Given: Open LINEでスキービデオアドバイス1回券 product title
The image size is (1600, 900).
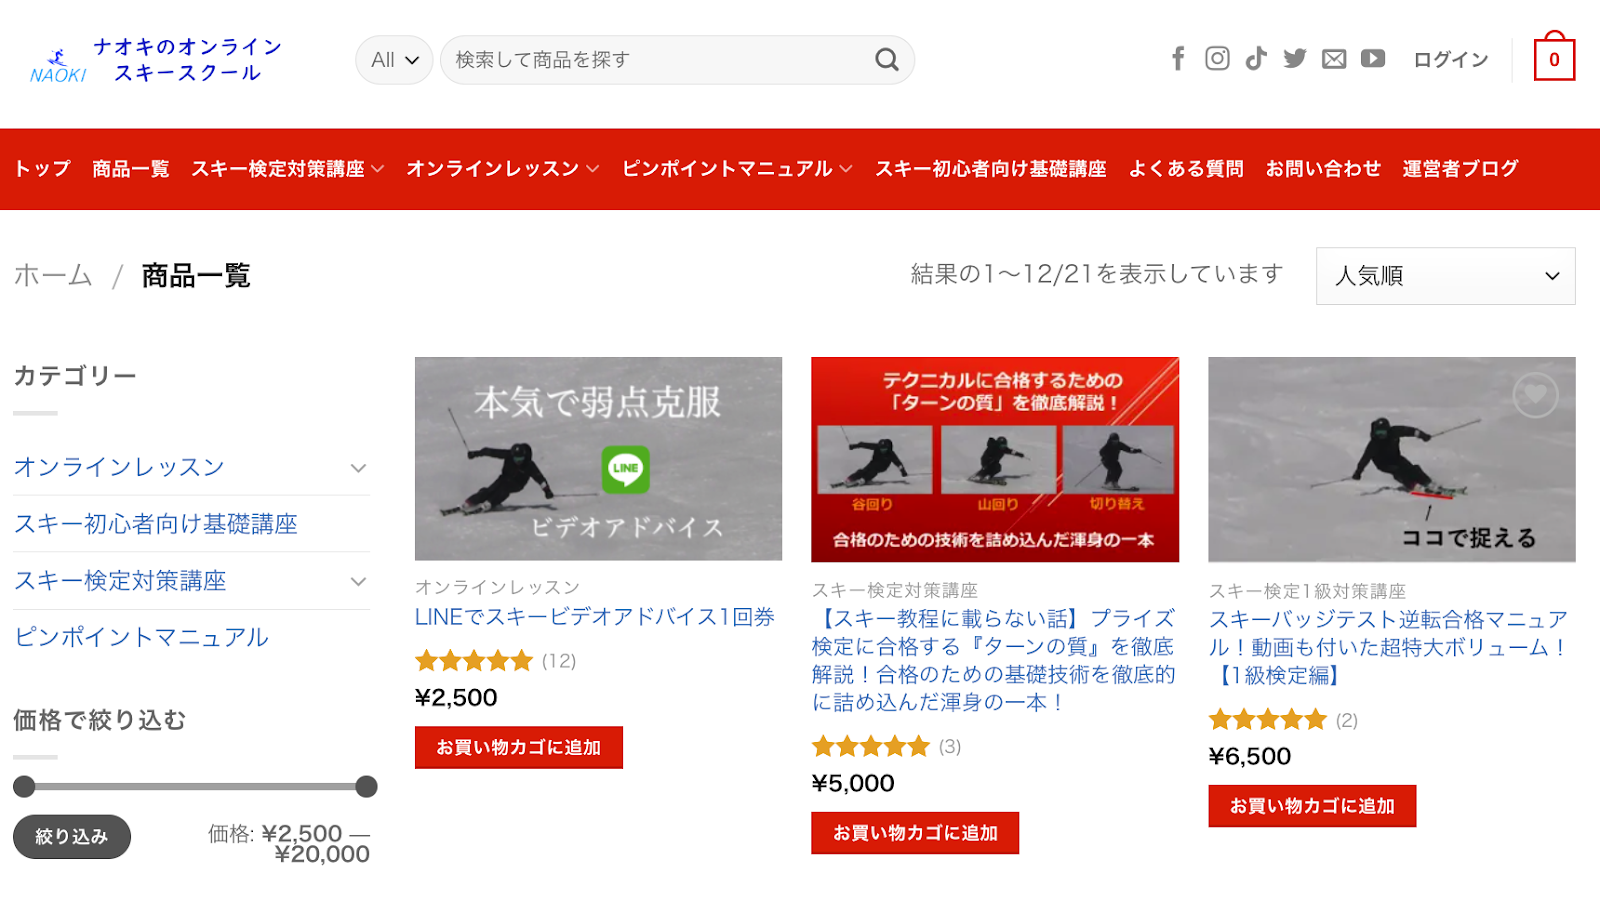Looking at the screenshot, I should click(x=595, y=617).
